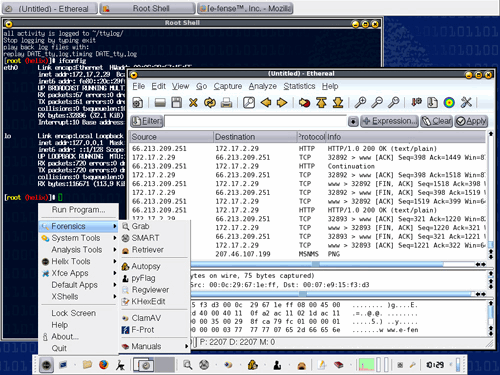The height and width of the screenshot is (375, 500).
Task: Click the Source column header
Action: 171,137
